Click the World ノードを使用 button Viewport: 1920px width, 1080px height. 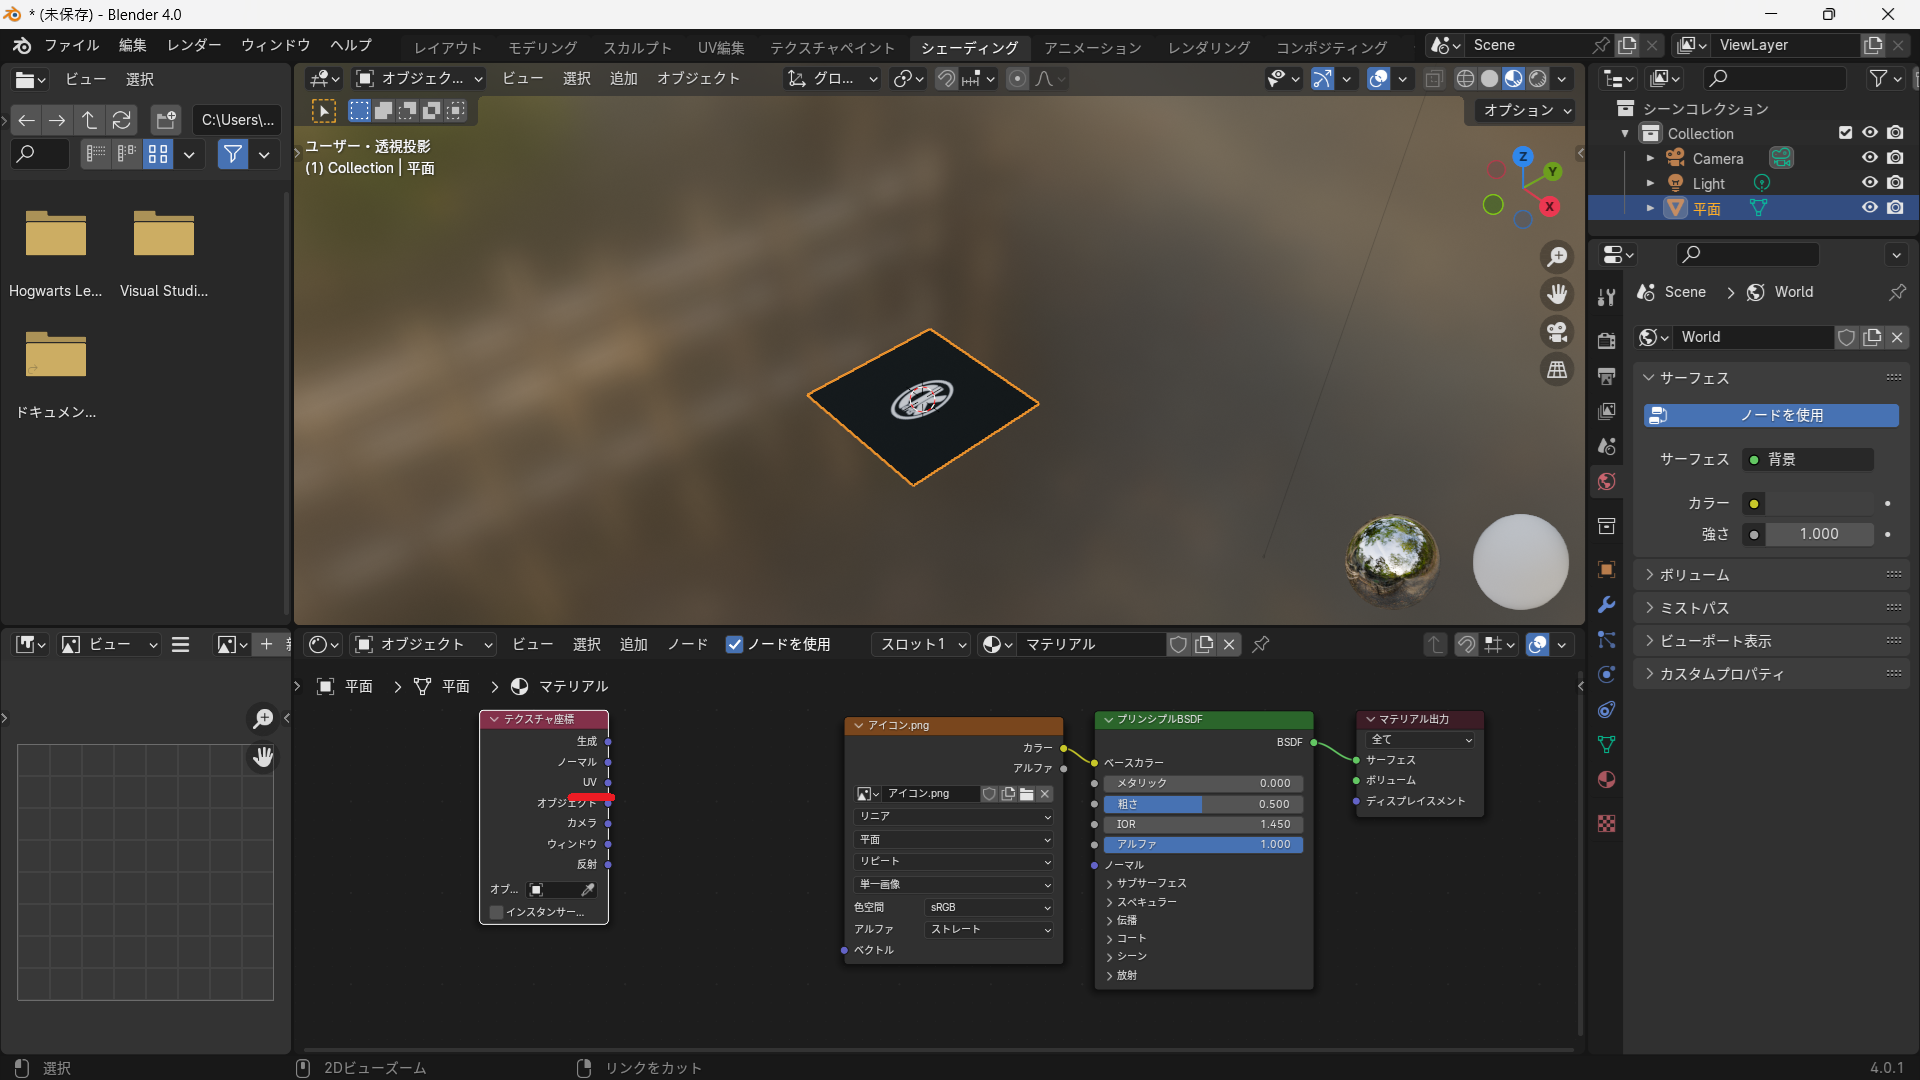[1771, 415]
